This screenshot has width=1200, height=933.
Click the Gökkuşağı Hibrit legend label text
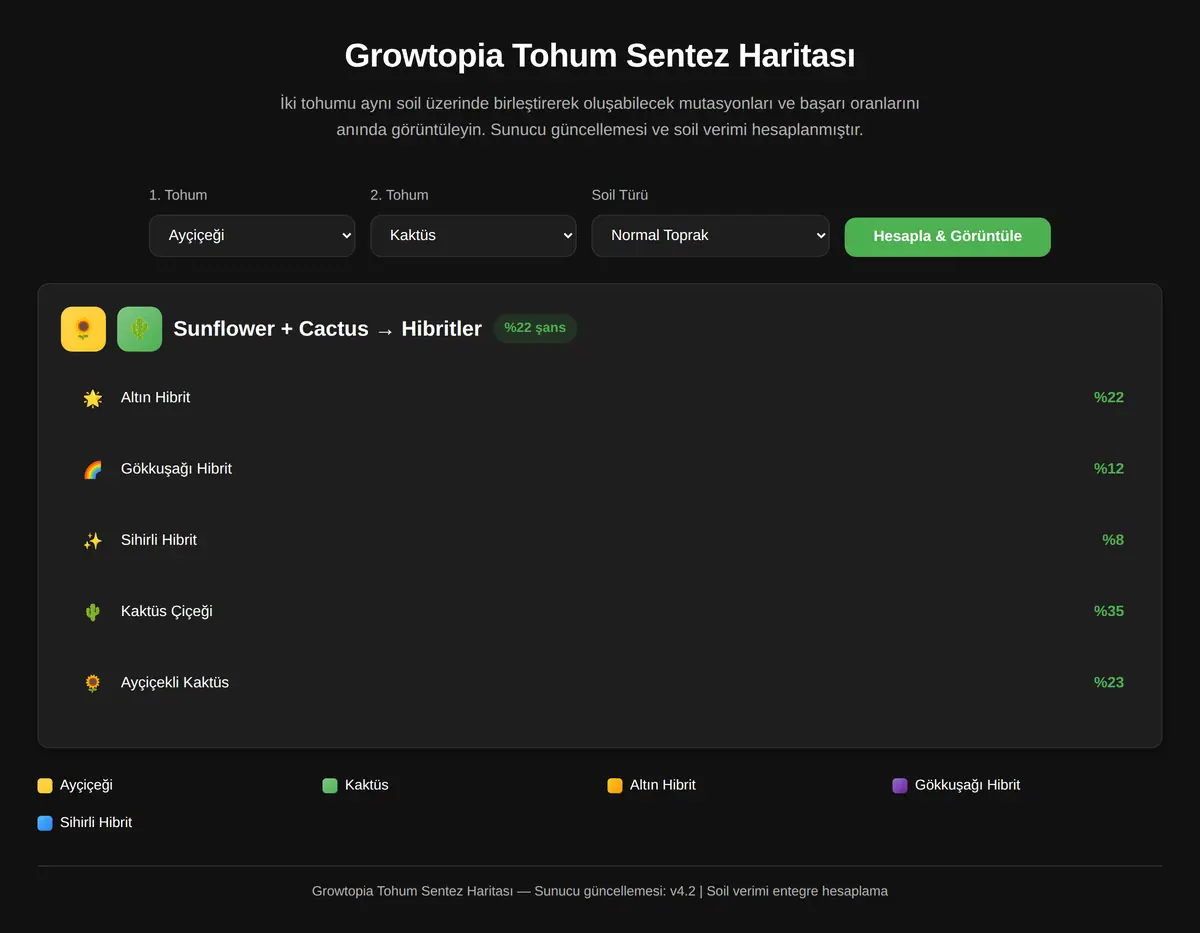coord(967,786)
